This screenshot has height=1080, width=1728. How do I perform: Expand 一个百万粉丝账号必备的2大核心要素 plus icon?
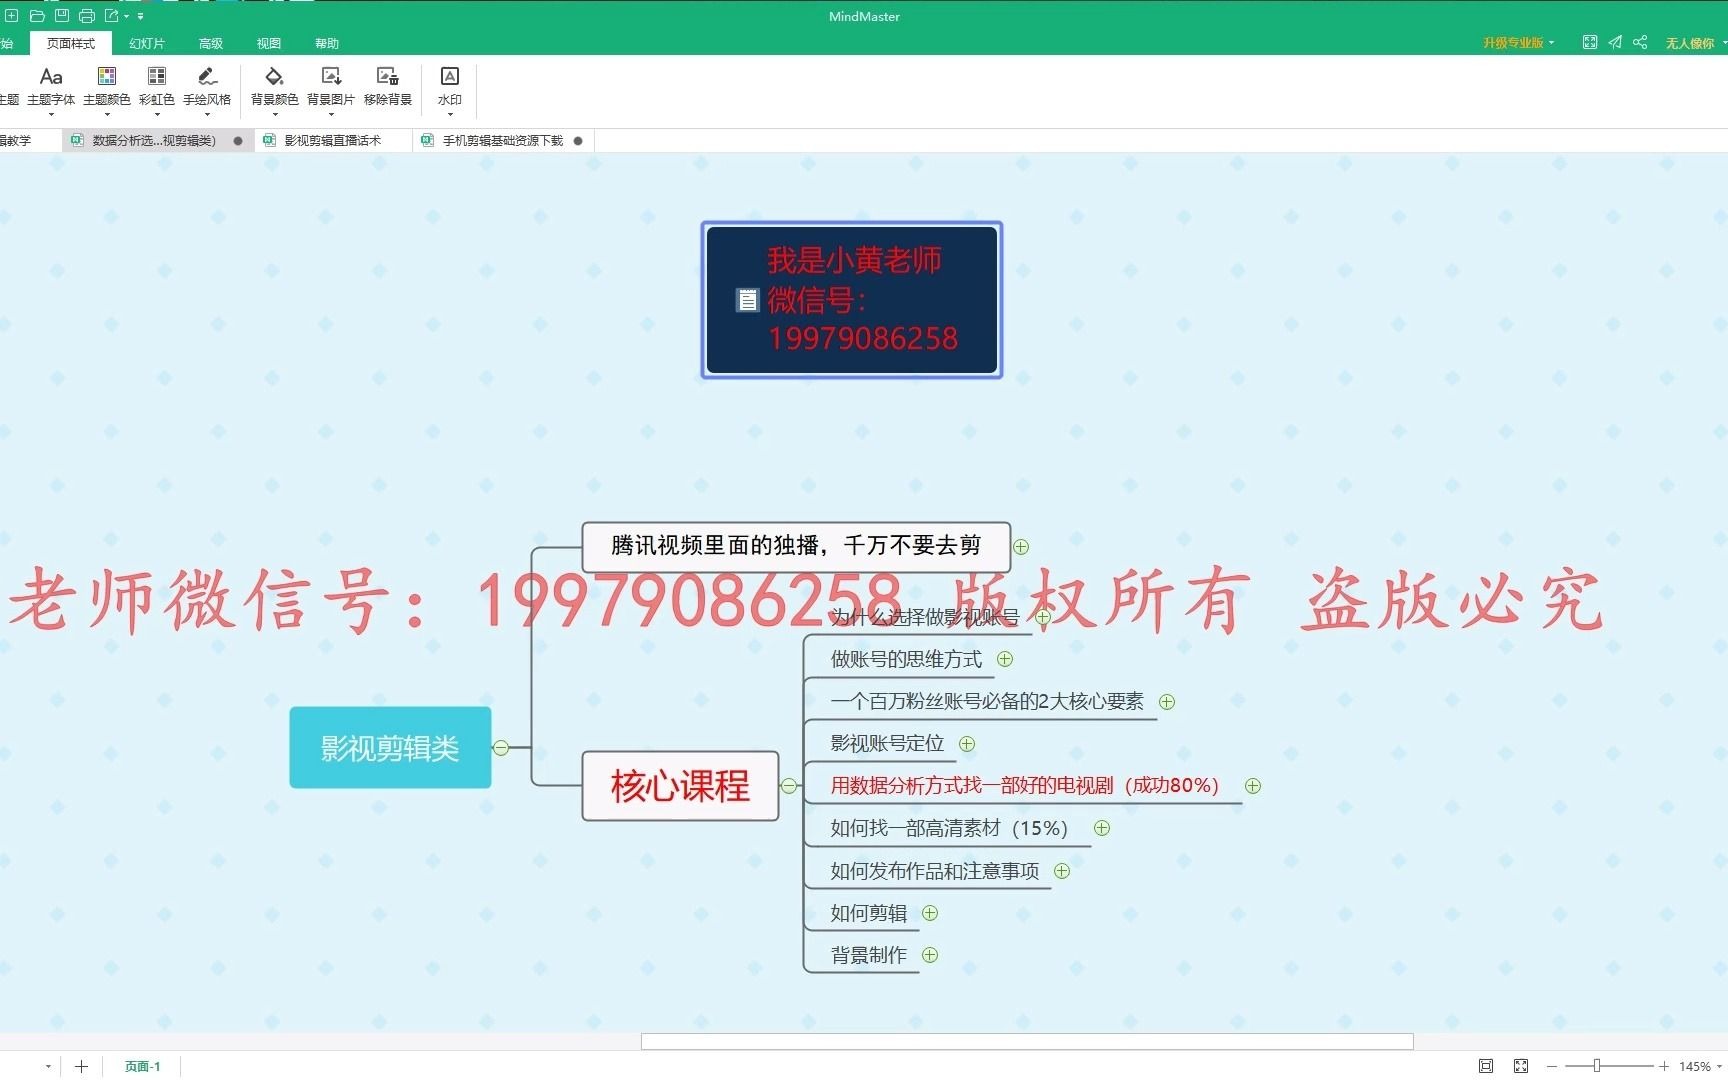1167,702
